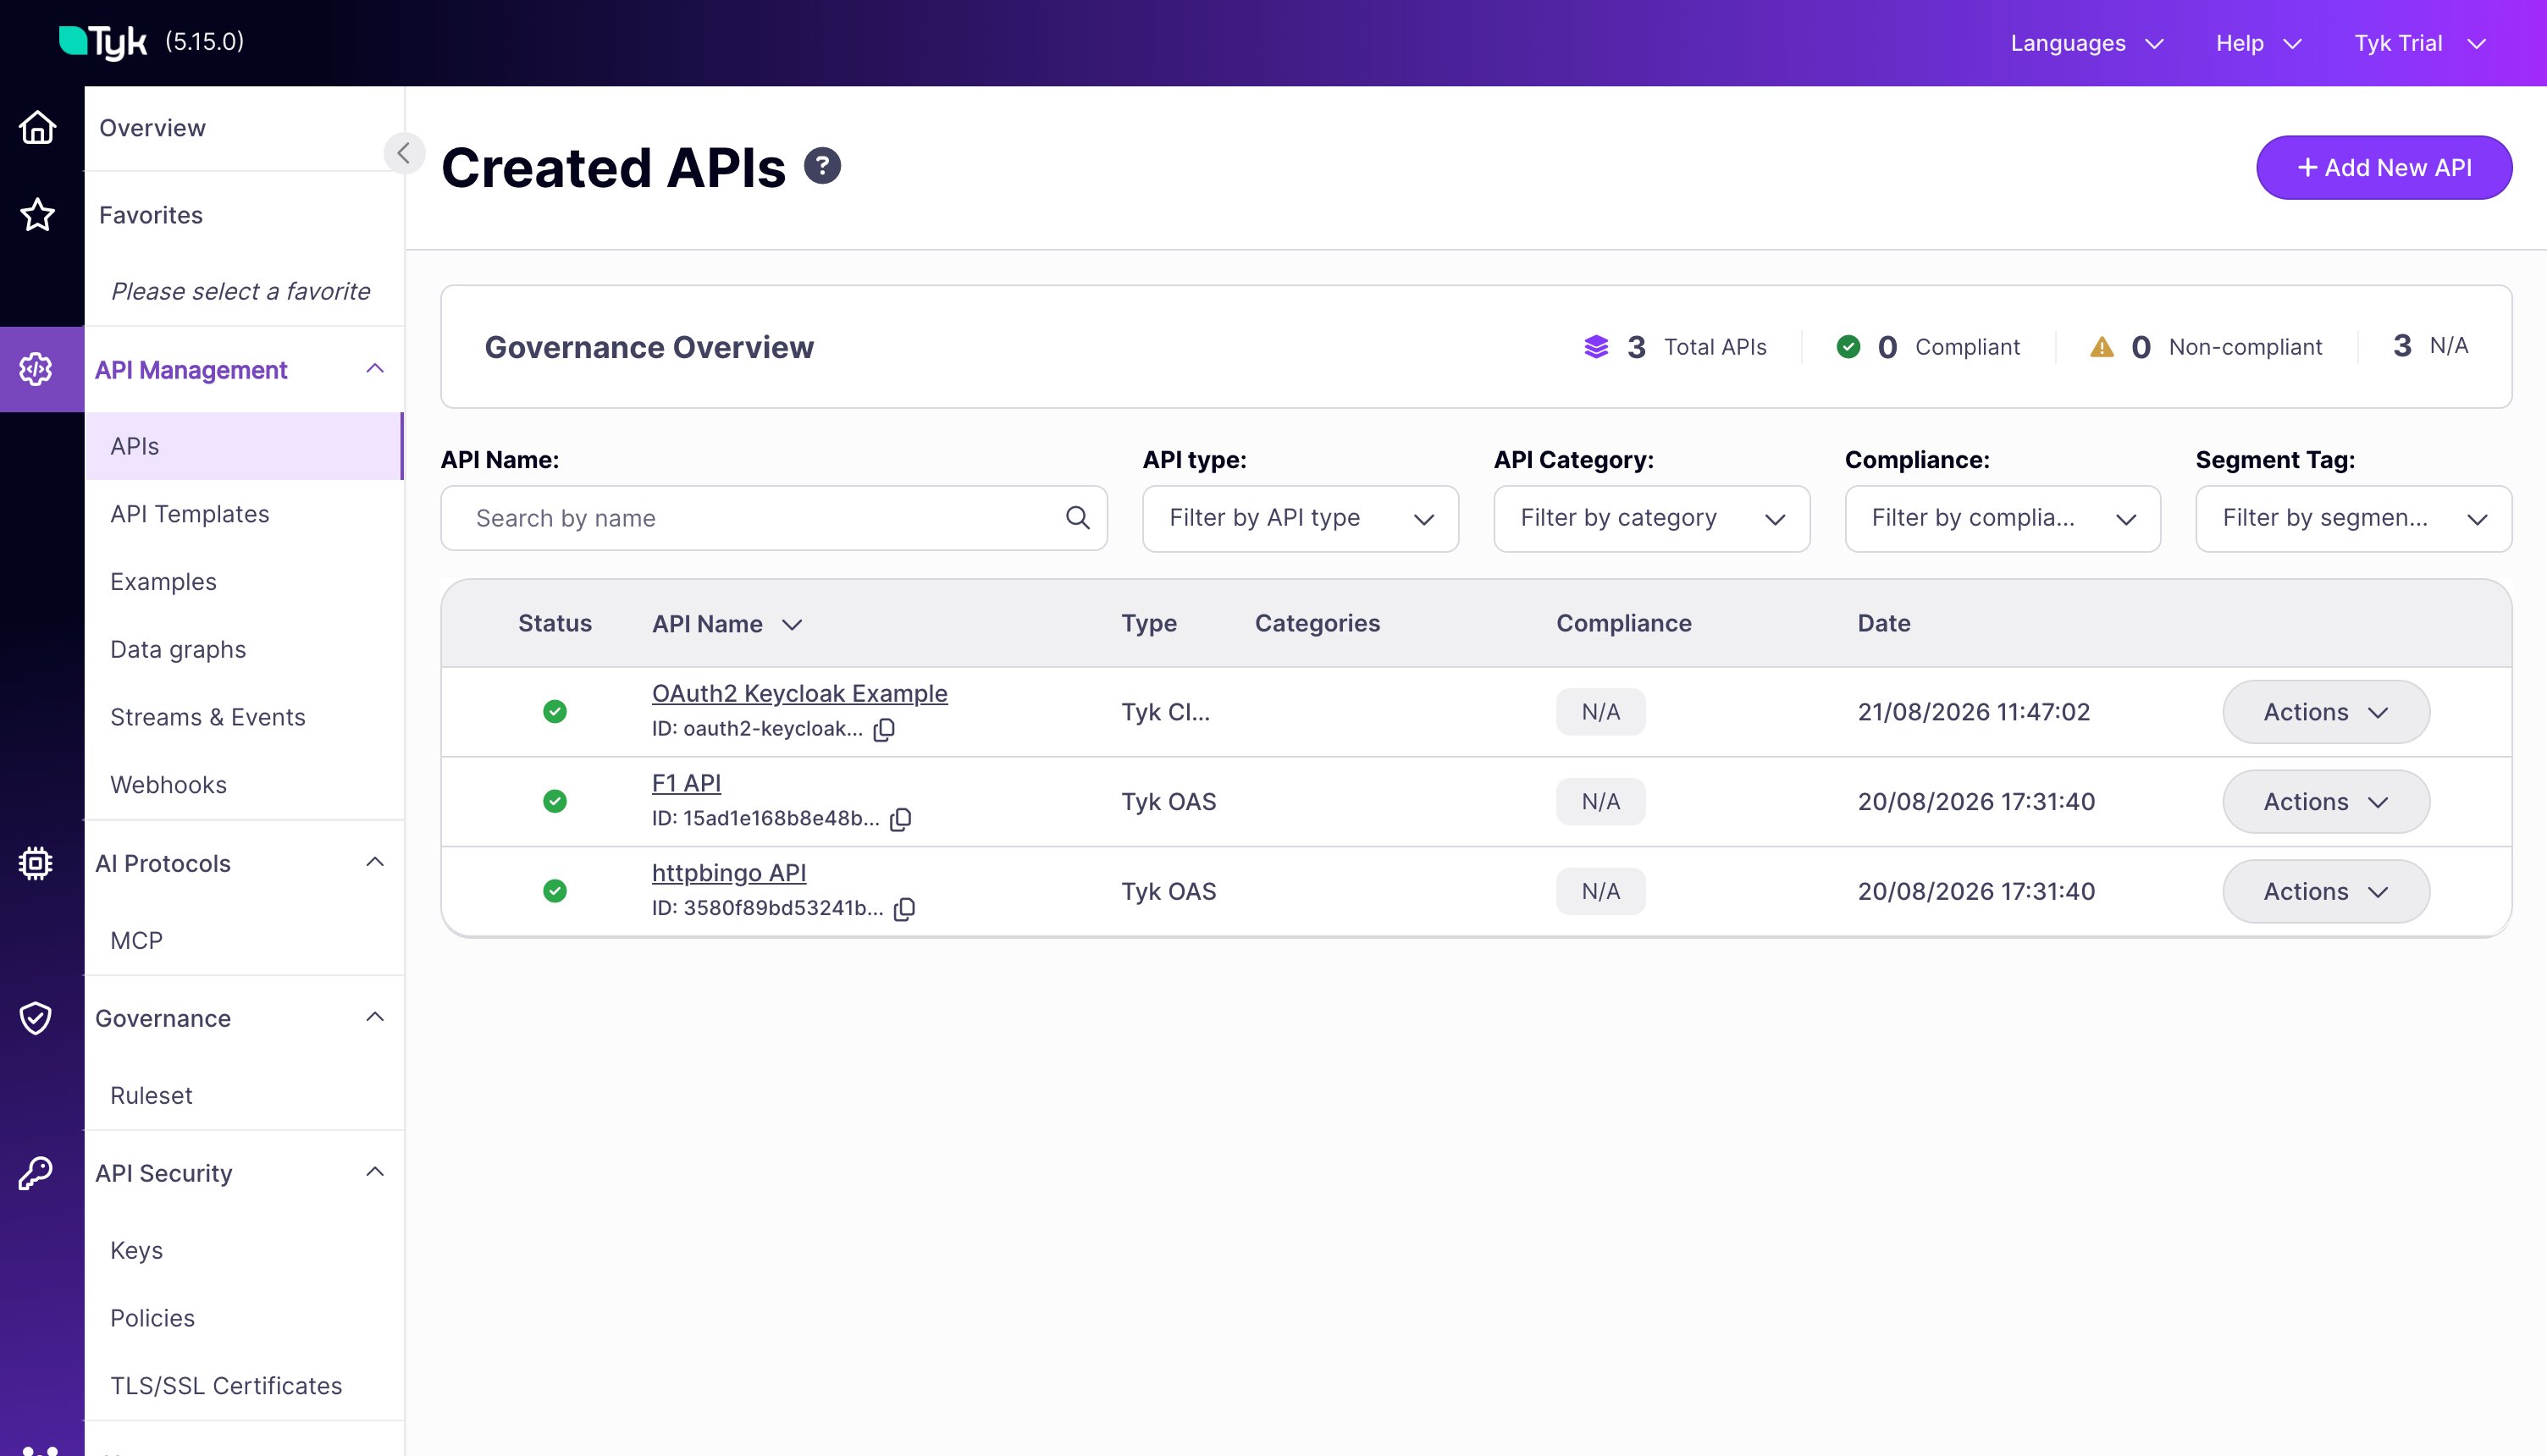Click Tyk OAS type of F1 API
Screen dimensions: 2547x1456
pyautogui.click(x=1168, y=802)
